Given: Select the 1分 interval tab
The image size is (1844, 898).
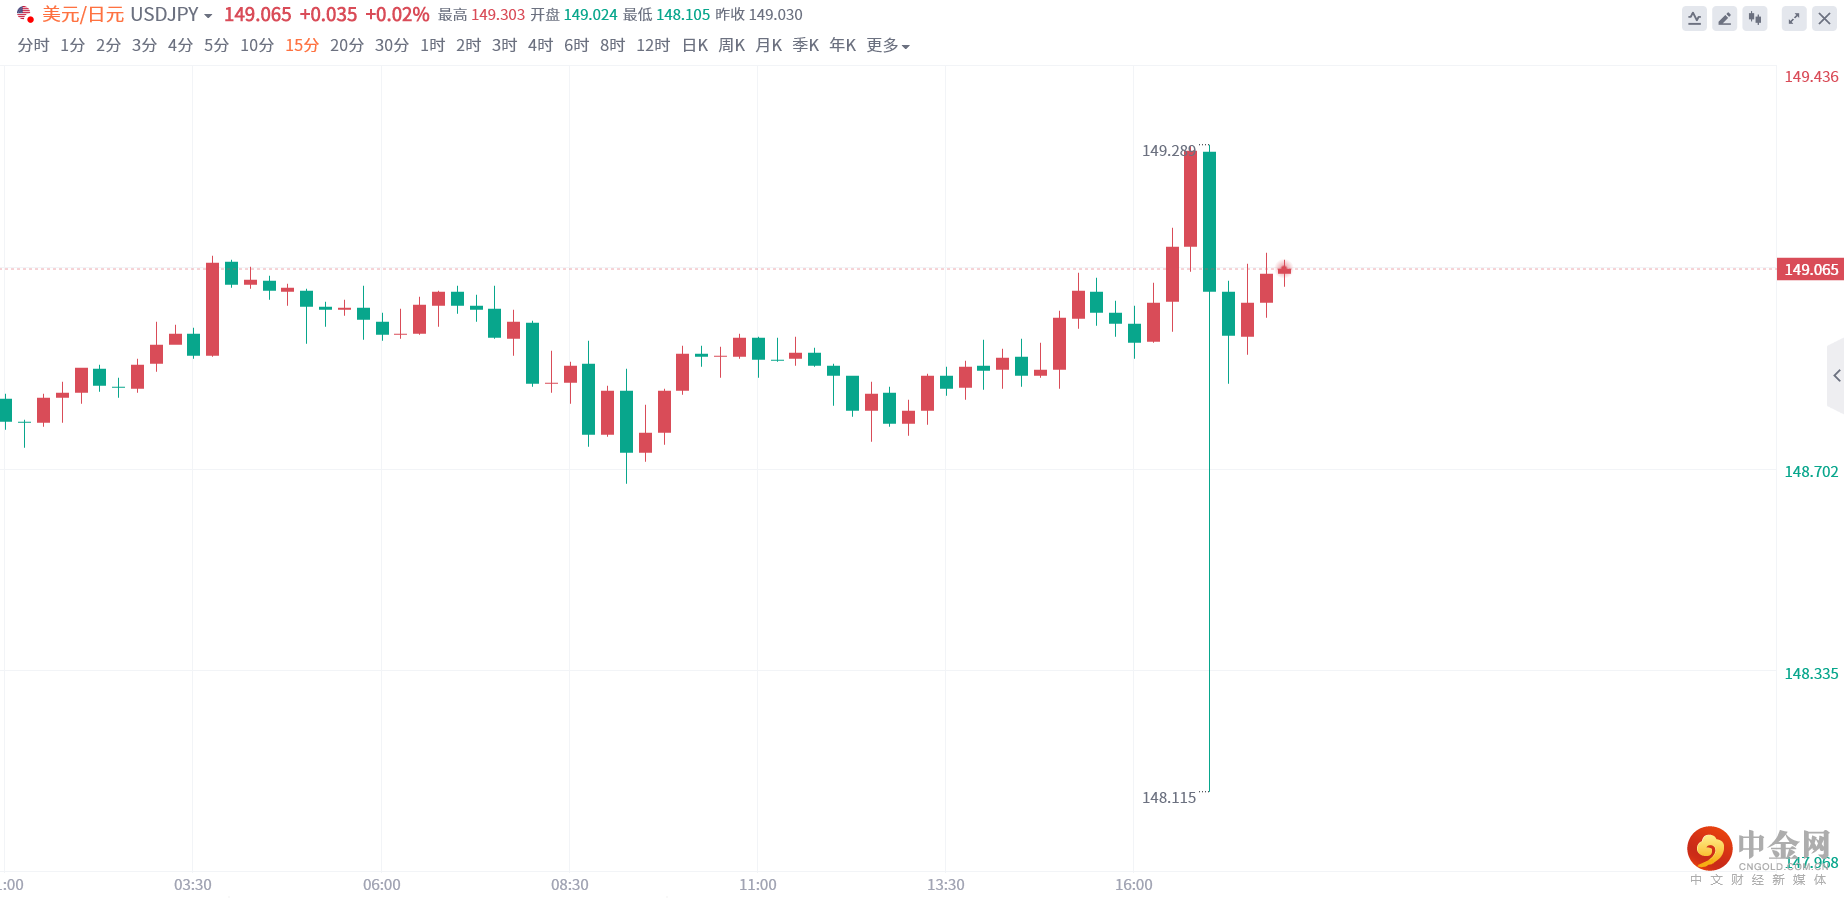Looking at the screenshot, I should [x=72, y=46].
